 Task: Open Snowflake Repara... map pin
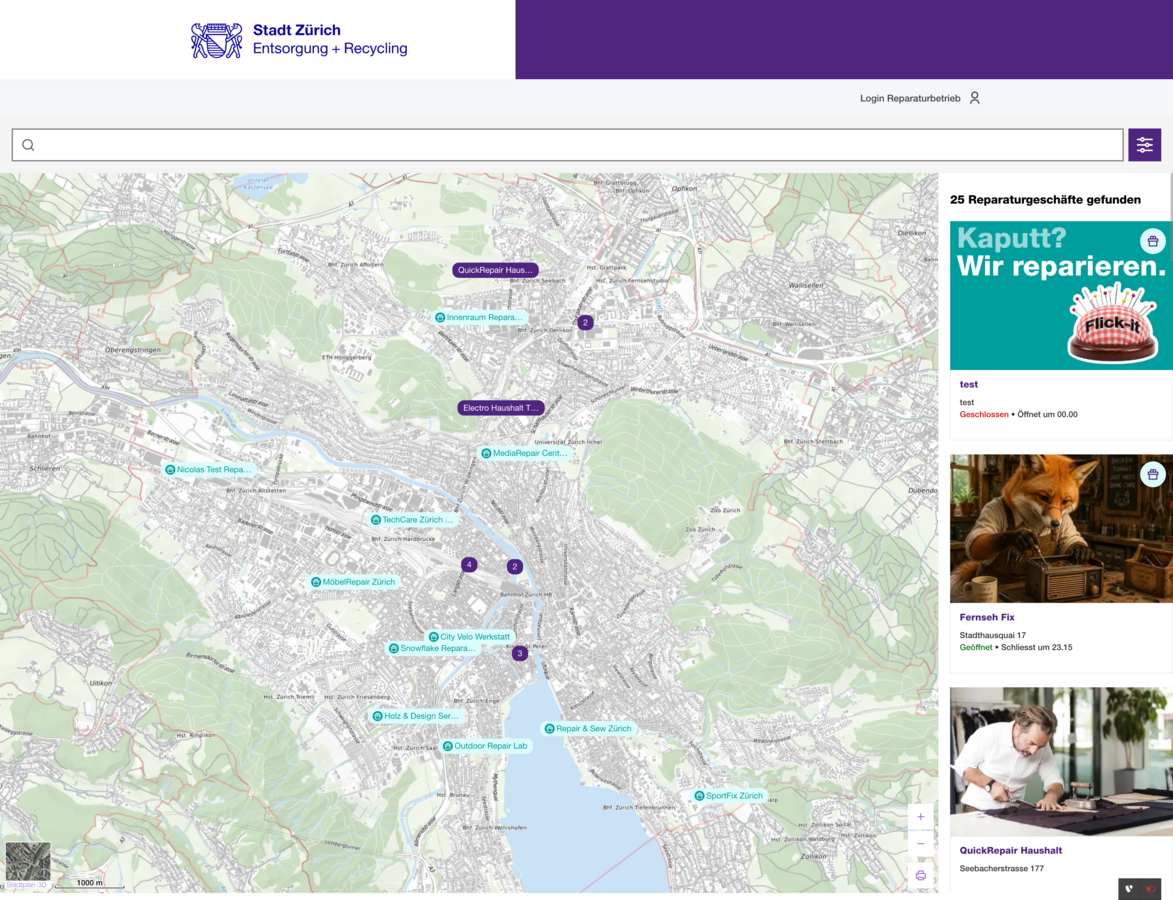coord(432,649)
